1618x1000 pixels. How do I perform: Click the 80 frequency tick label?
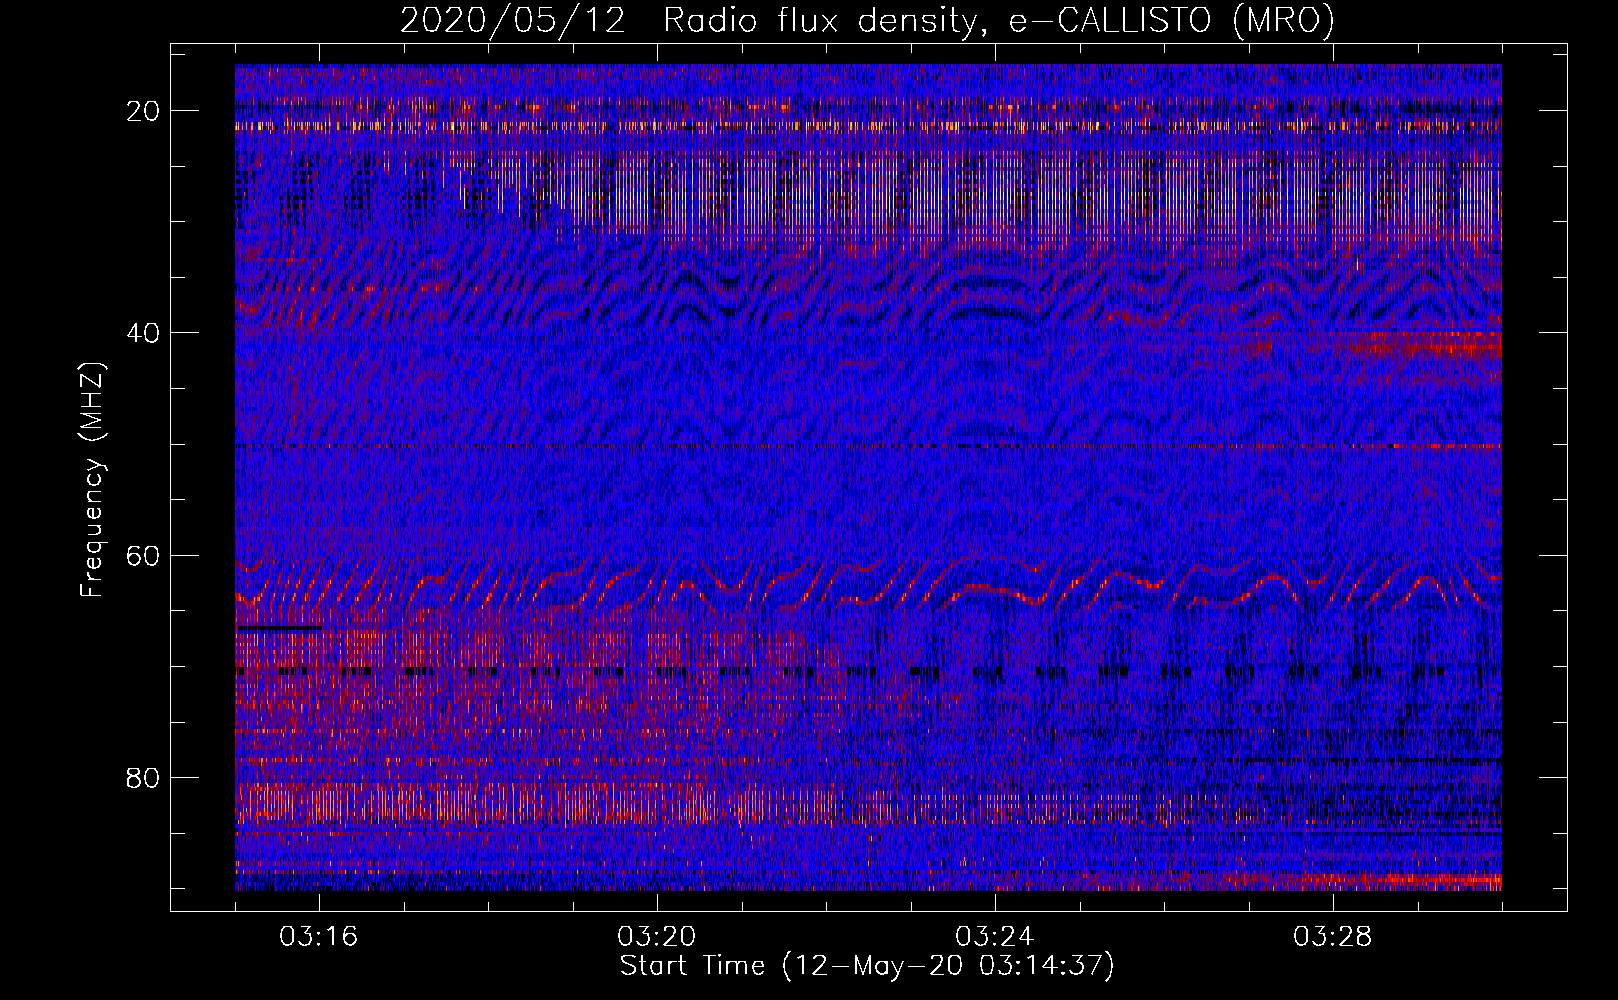tap(144, 777)
